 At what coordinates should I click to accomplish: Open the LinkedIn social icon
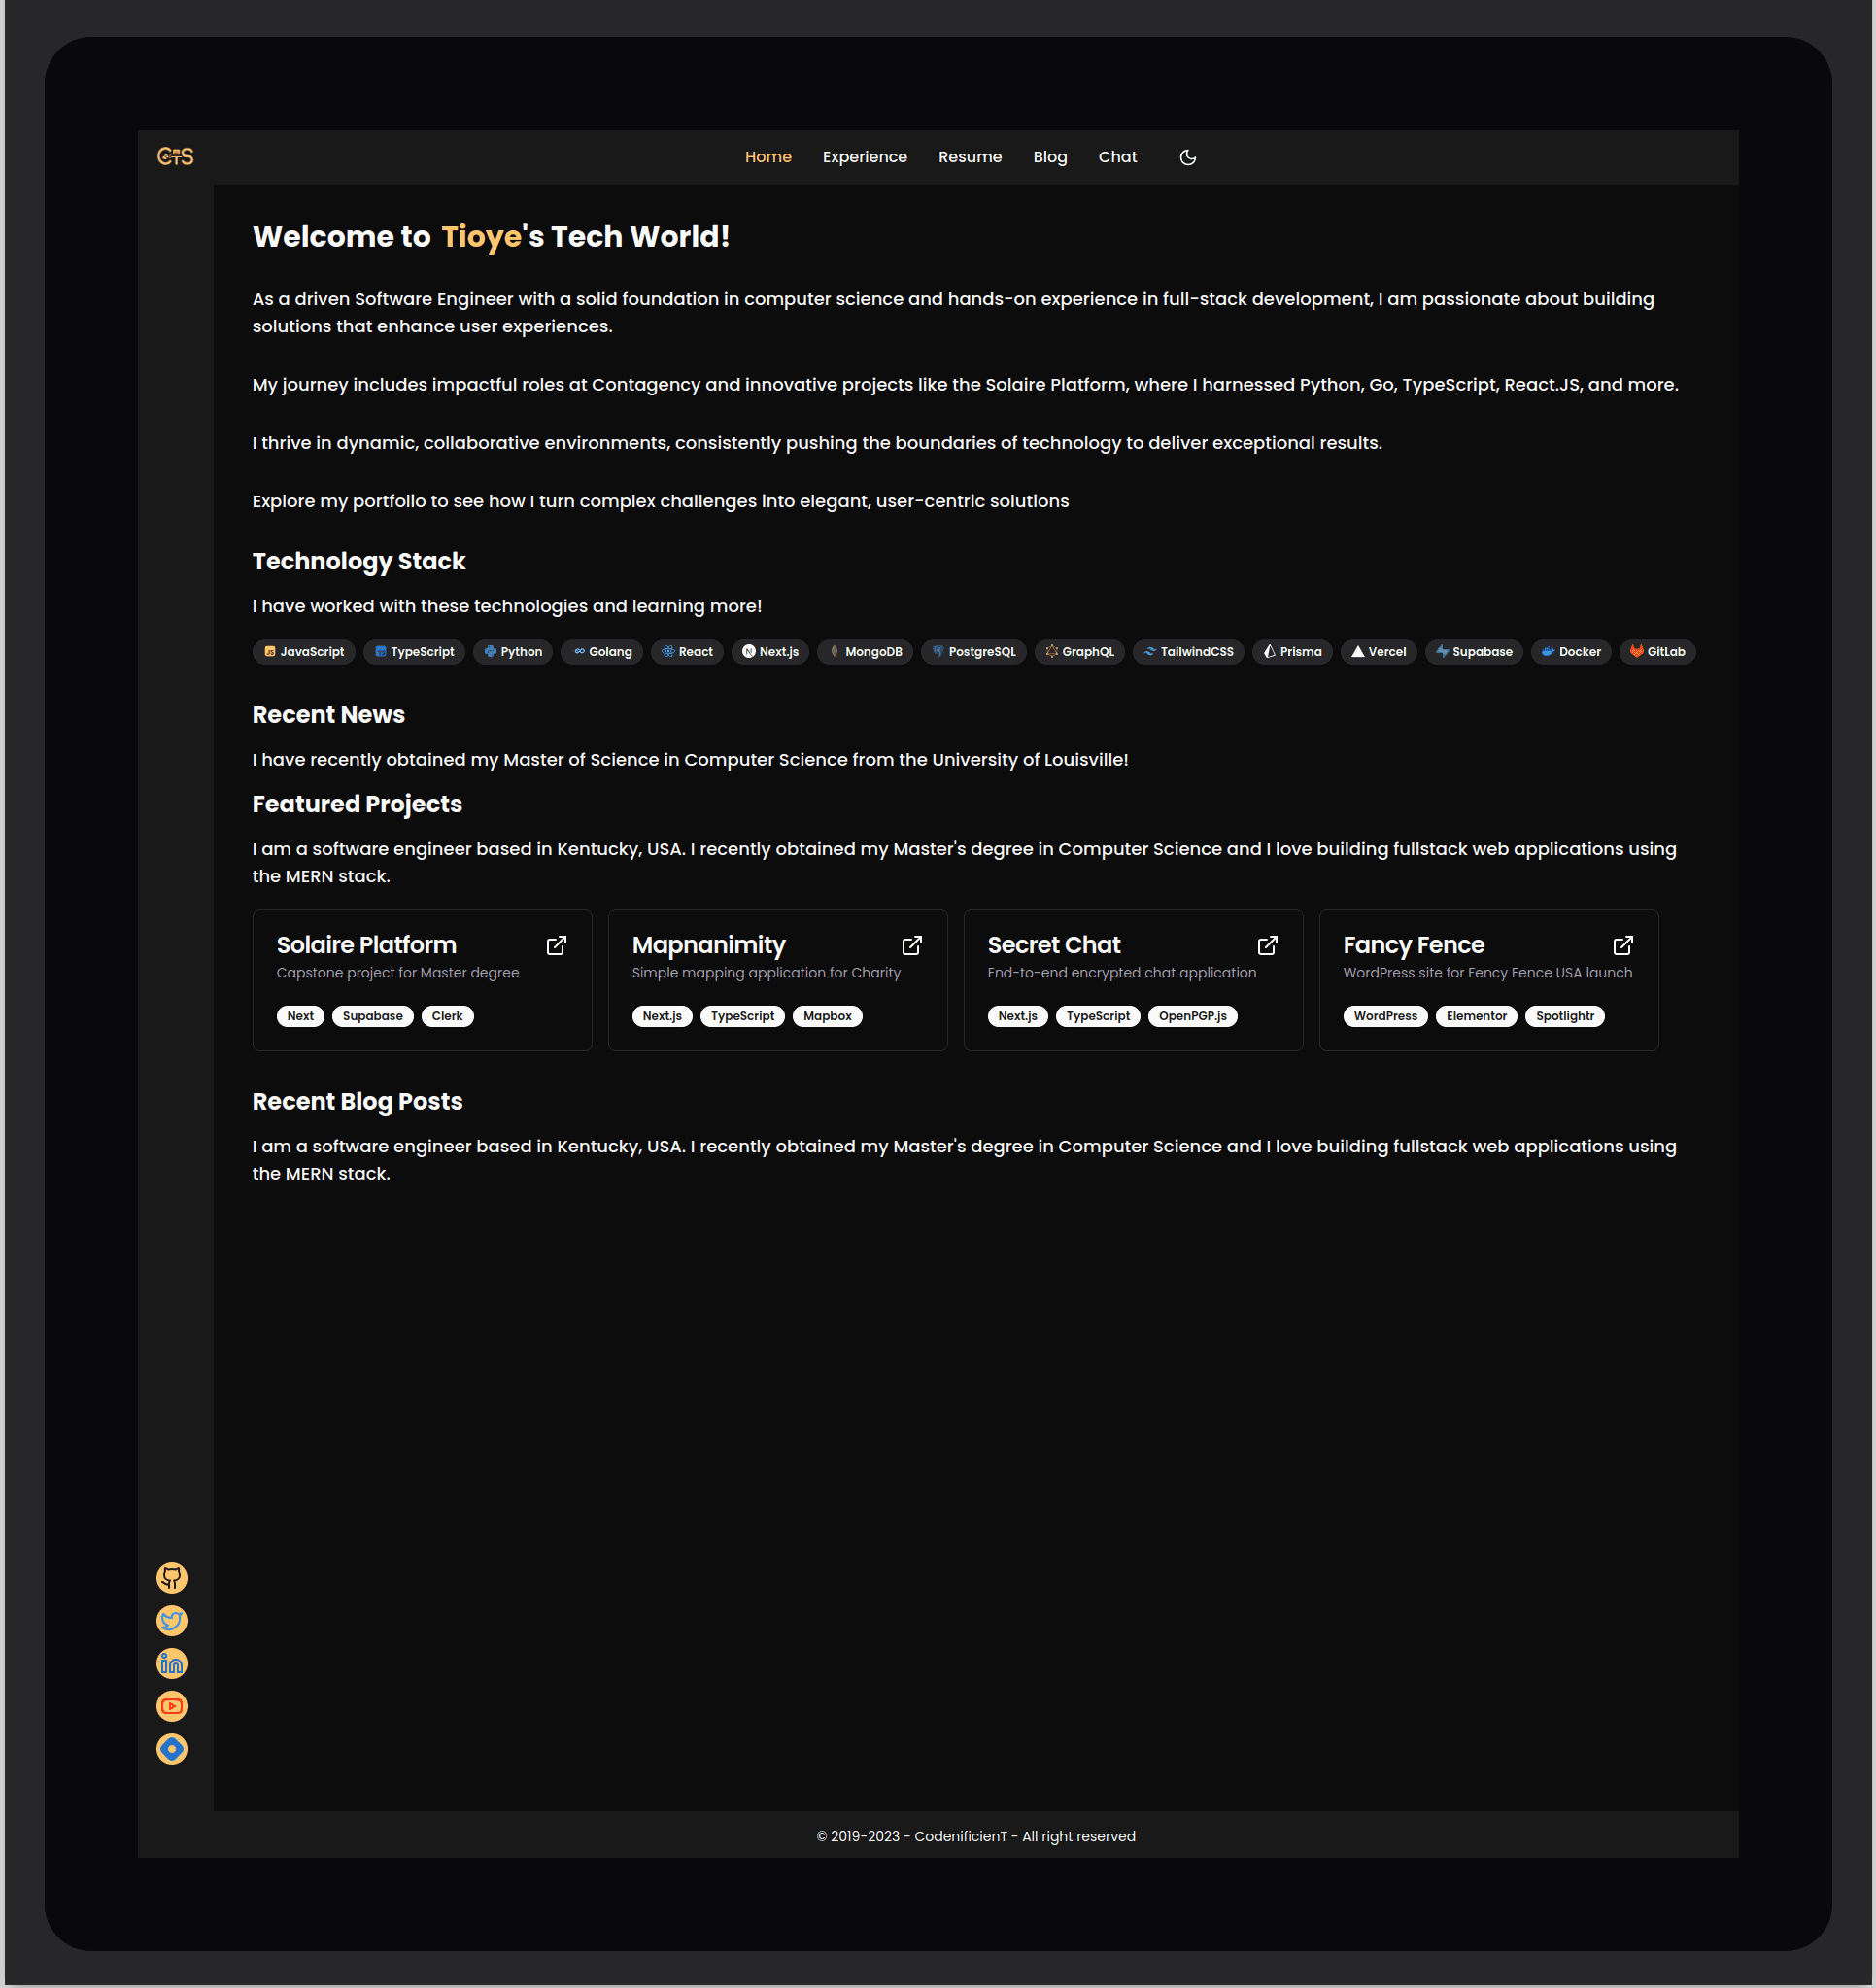(x=172, y=1664)
